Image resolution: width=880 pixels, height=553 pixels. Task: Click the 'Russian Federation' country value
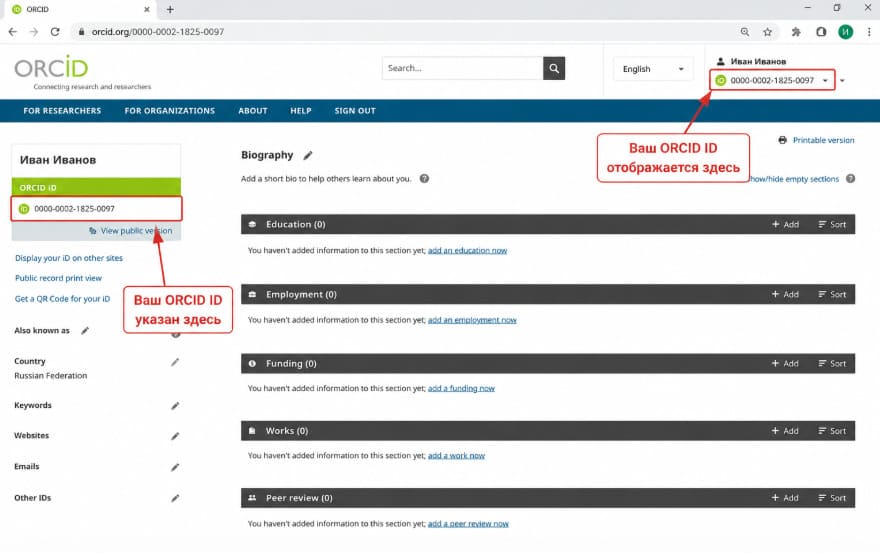tap(51, 376)
